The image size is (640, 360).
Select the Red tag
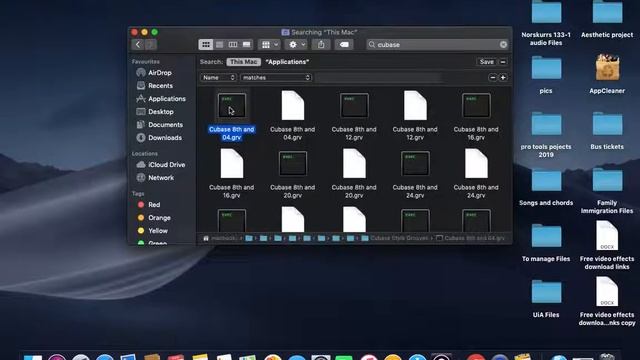click(x=154, y=205)
